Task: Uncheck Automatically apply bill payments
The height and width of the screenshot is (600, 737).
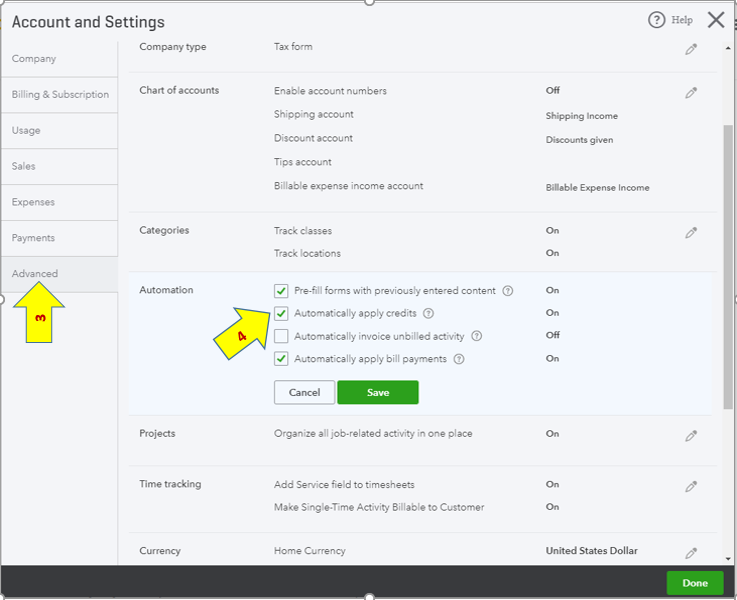Action: (282, 359)
